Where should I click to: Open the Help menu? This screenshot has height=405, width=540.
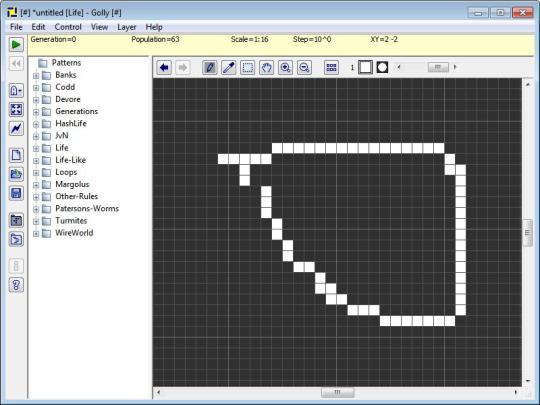154,27
